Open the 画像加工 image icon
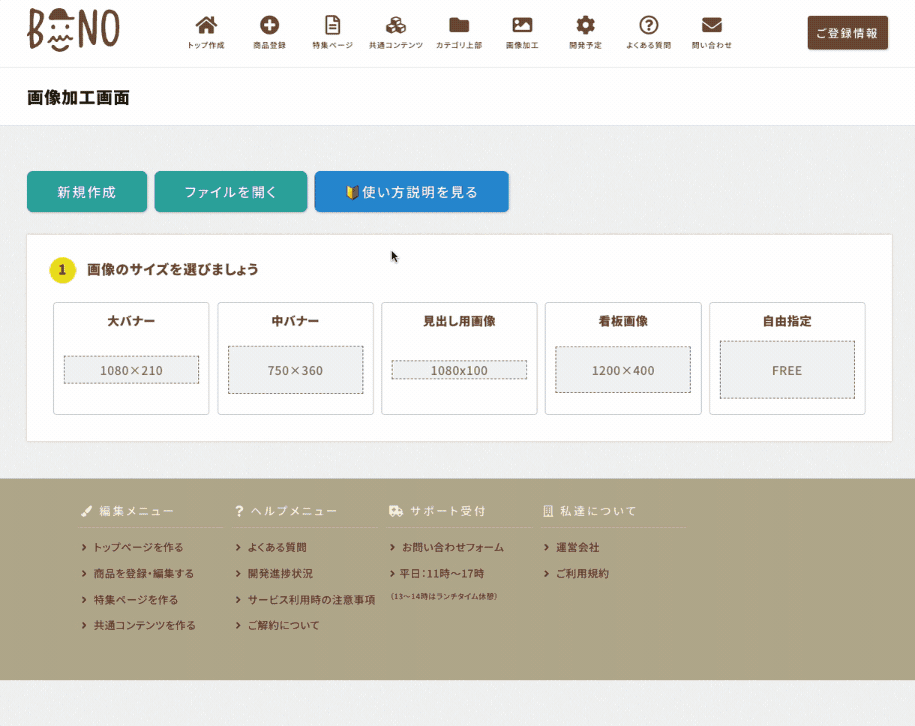This screenshot has height=726, width=915. coord(522,26)
